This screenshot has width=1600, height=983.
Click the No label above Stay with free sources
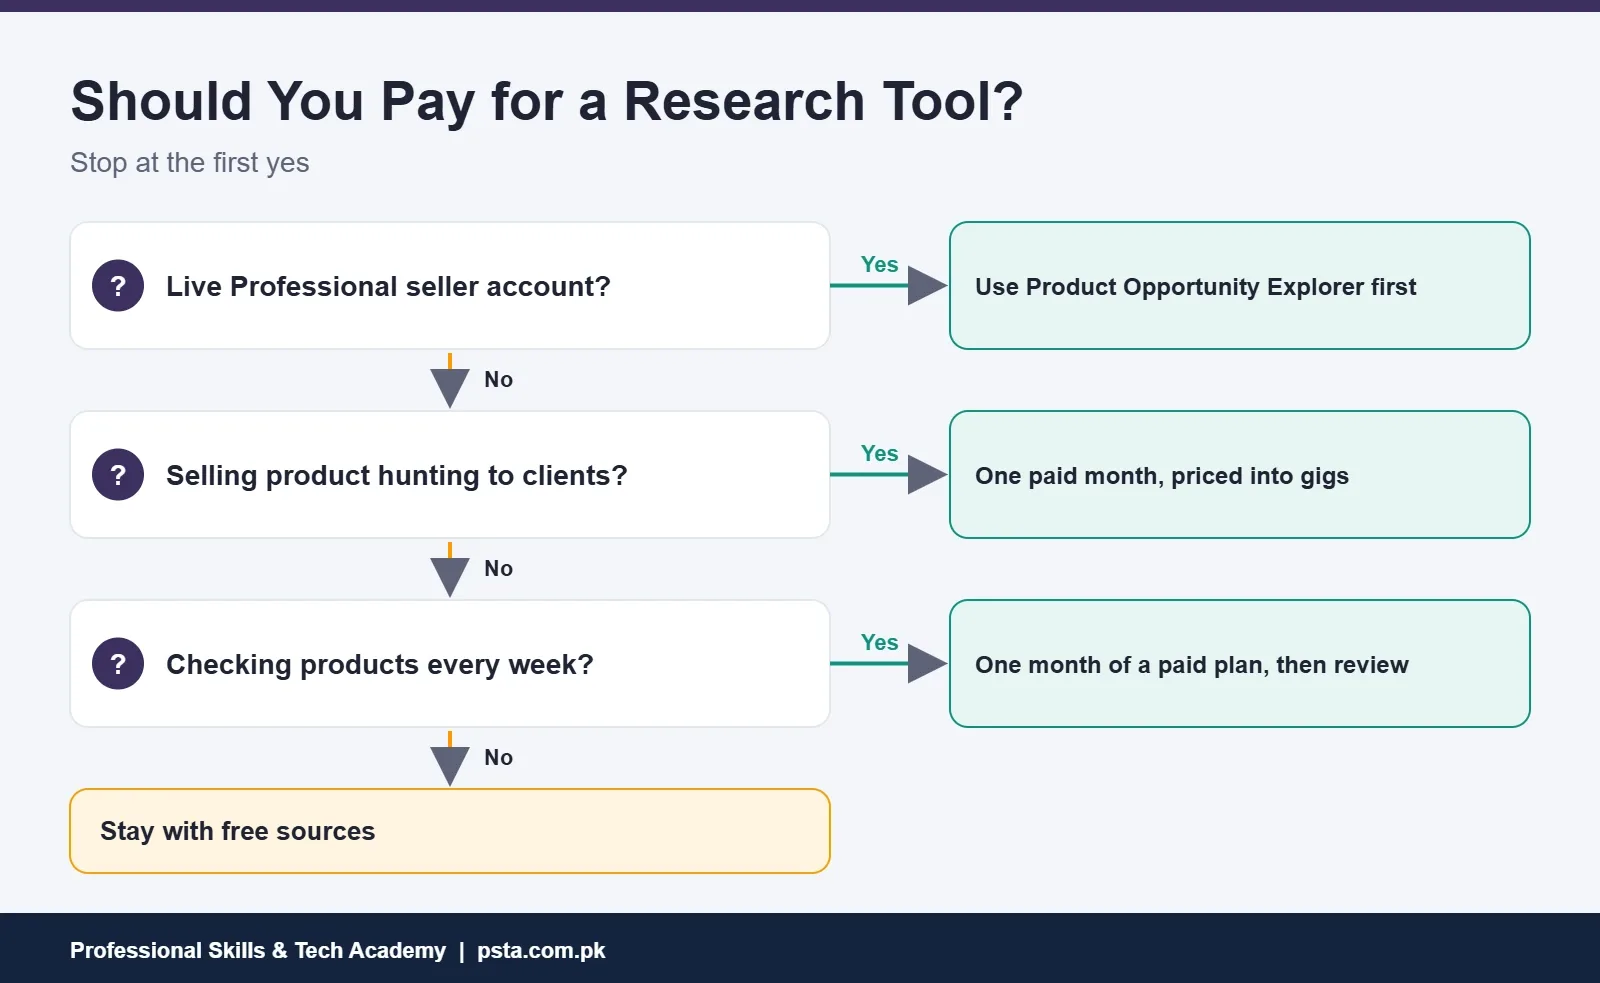(499, 757)
